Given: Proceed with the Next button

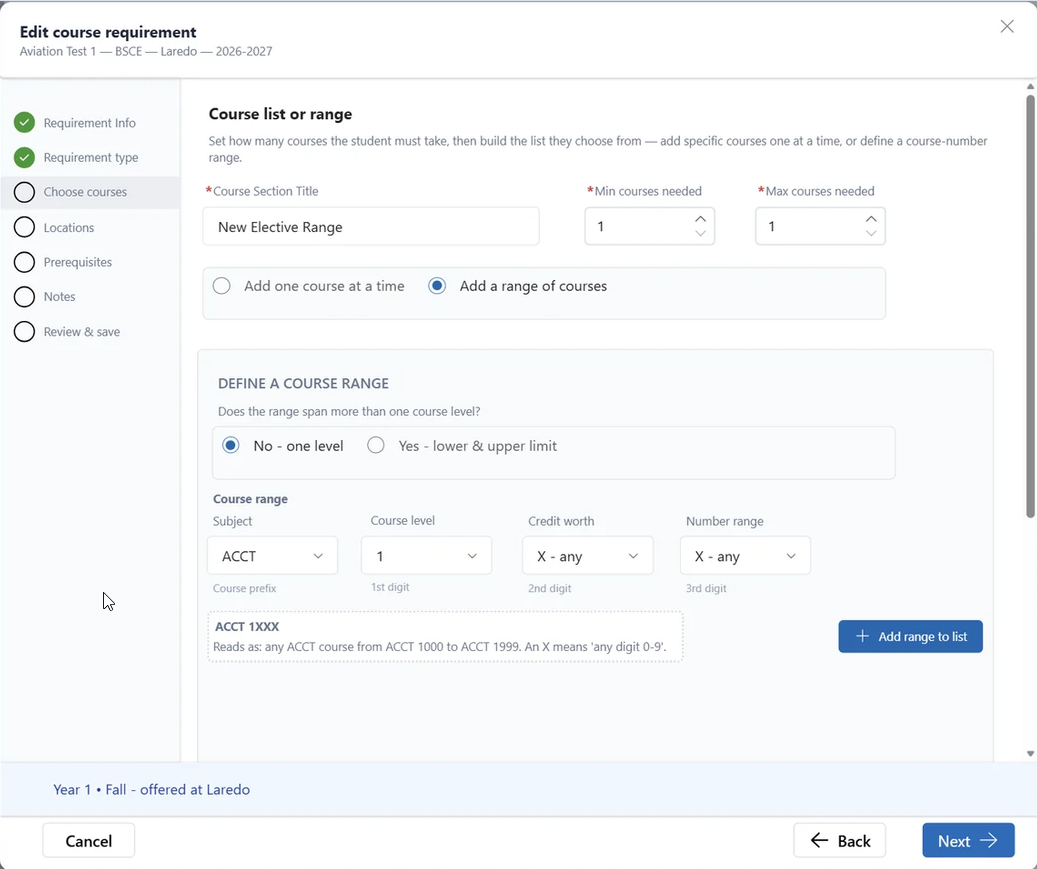Looking at the screenshot, I should tap(968, 841).
